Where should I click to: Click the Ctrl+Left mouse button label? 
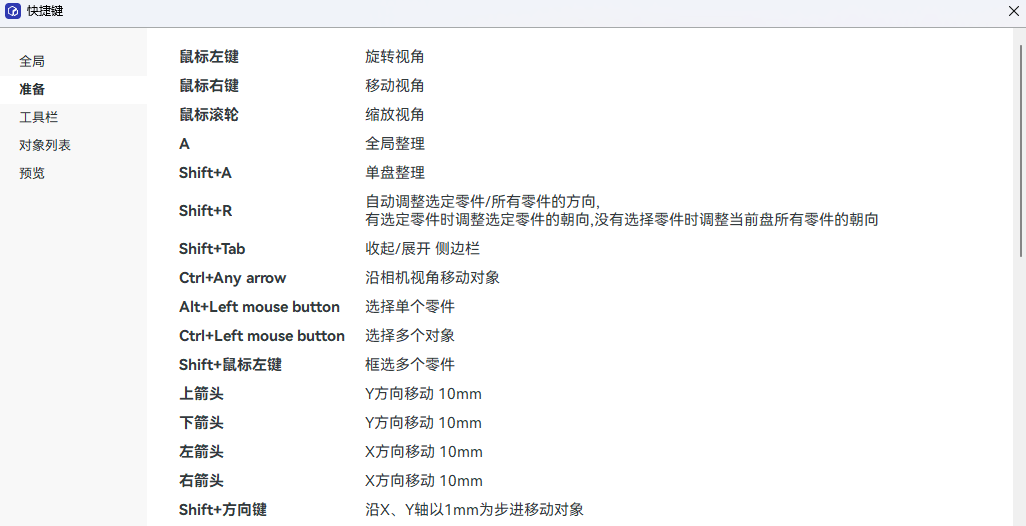[262, 336]
